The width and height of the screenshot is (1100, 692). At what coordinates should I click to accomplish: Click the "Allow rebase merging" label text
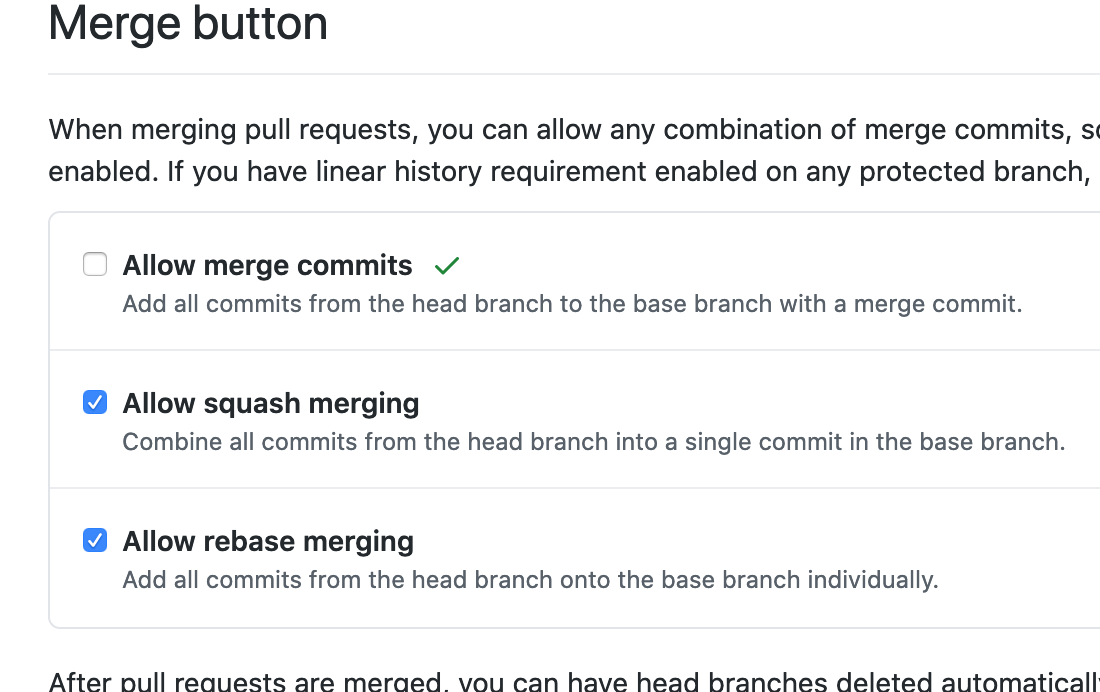268,542
